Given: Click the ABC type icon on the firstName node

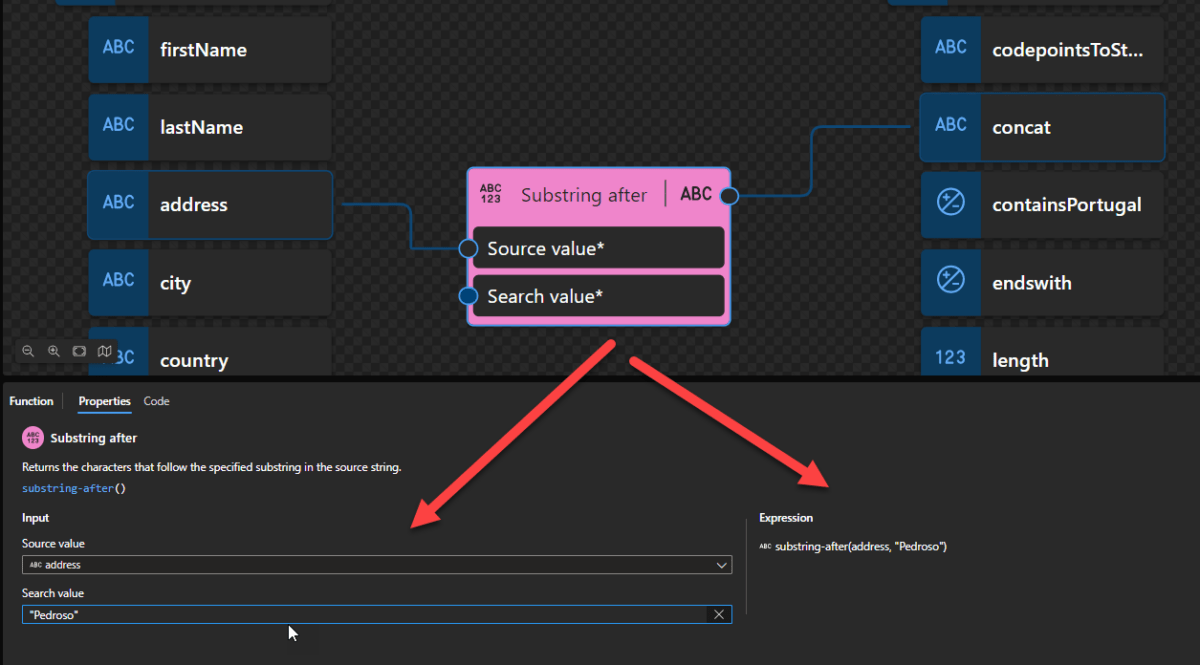Looking at the screenshot, I should 118,49.
